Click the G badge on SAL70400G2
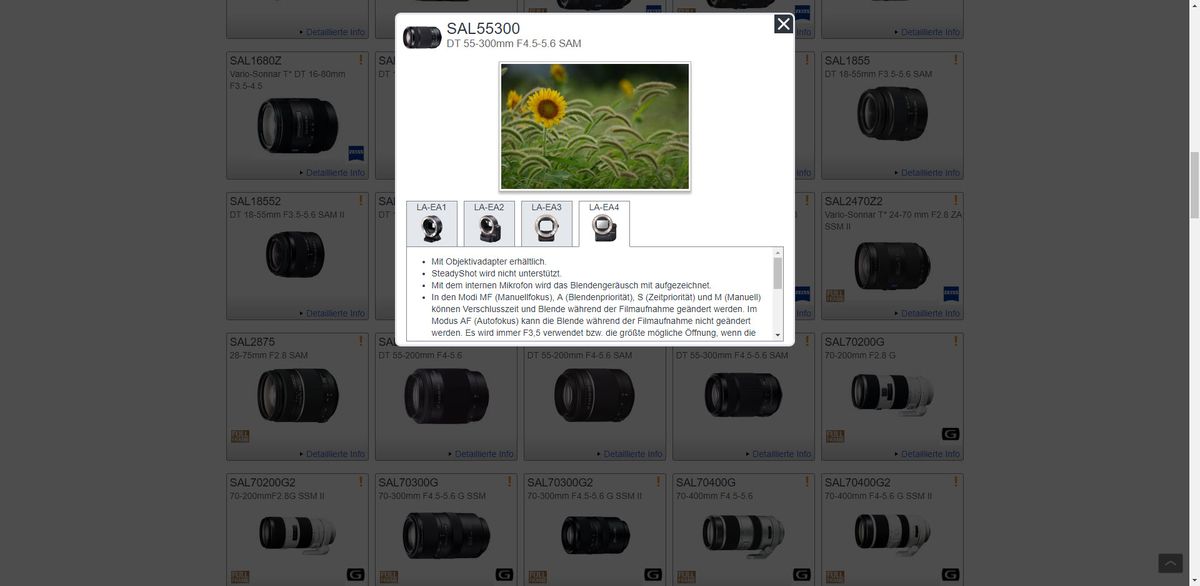 [x=951, y=575]
